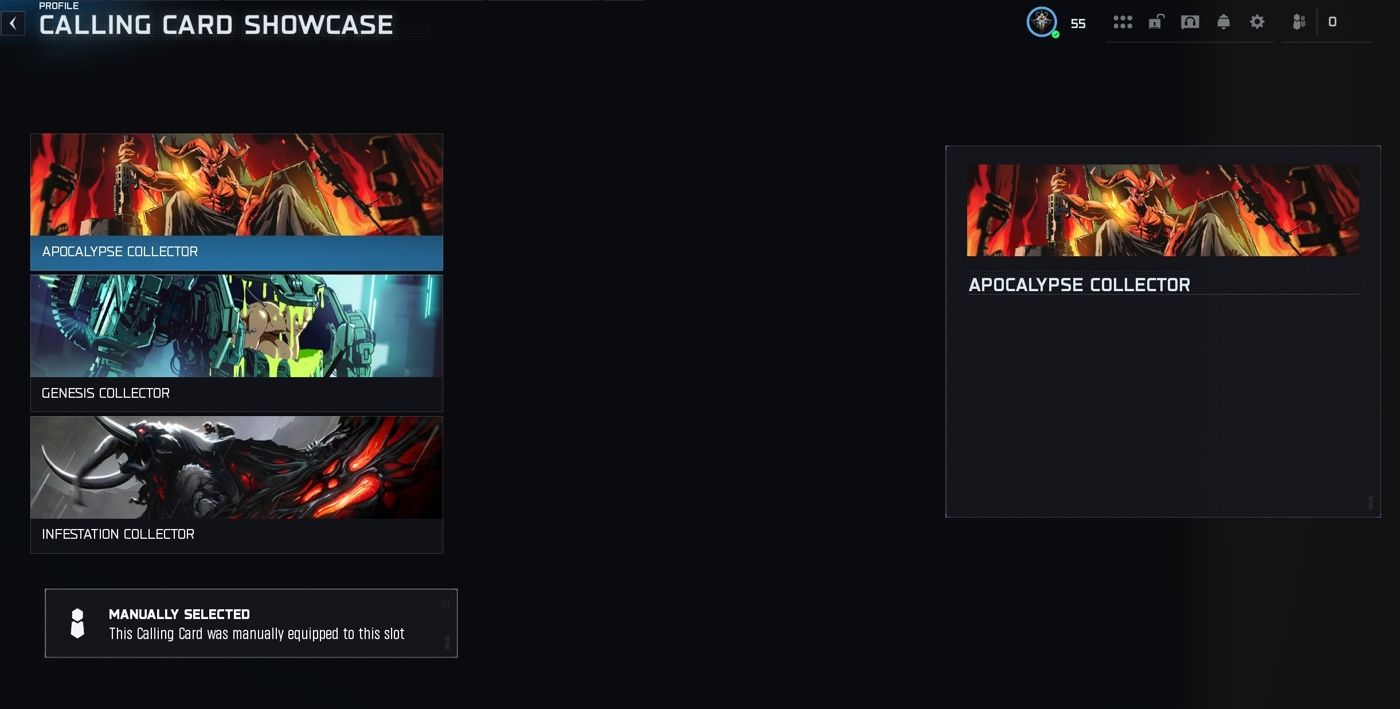Go back using the top-left arrow

(13, 23)
